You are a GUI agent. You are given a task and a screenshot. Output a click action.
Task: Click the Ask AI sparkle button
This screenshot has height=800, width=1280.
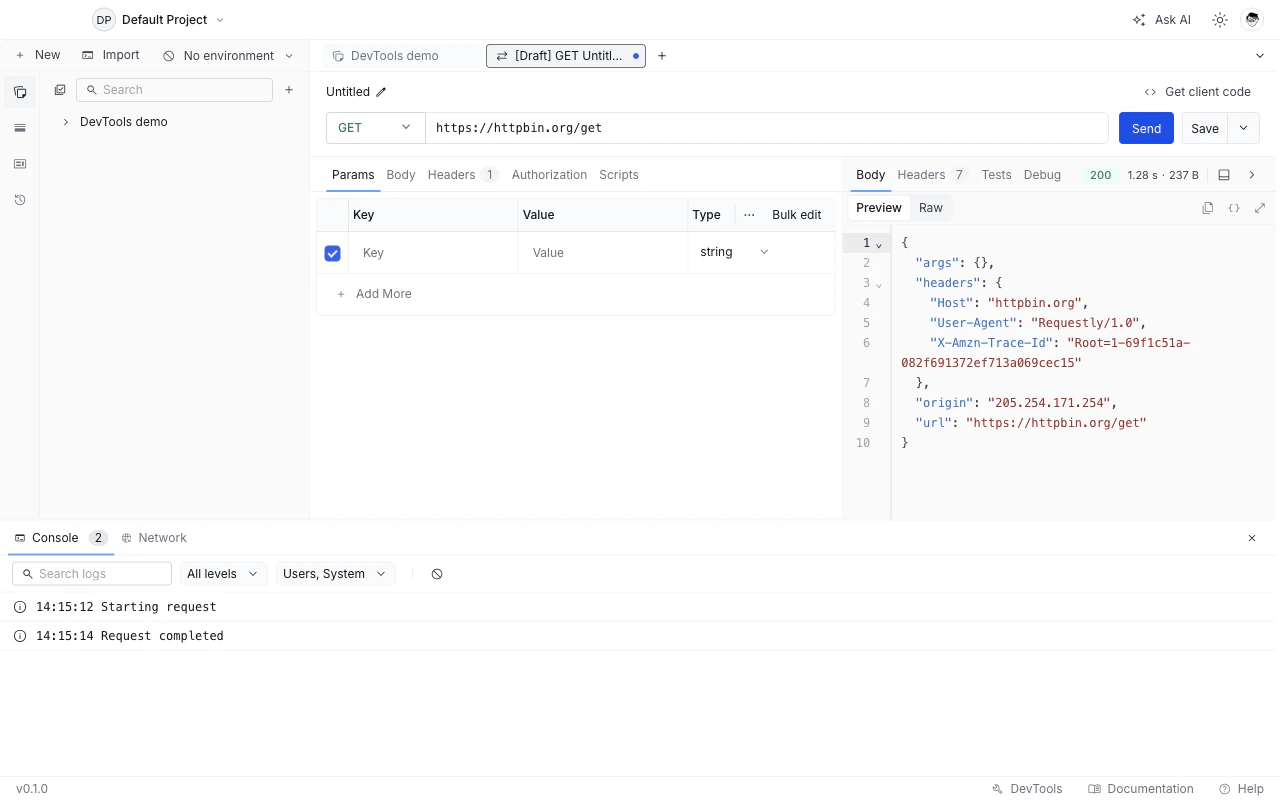(x=1162, y=20)
